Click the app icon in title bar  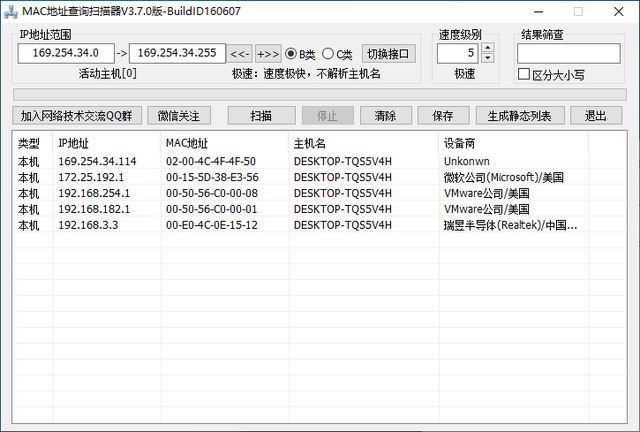tap(11, 12)
